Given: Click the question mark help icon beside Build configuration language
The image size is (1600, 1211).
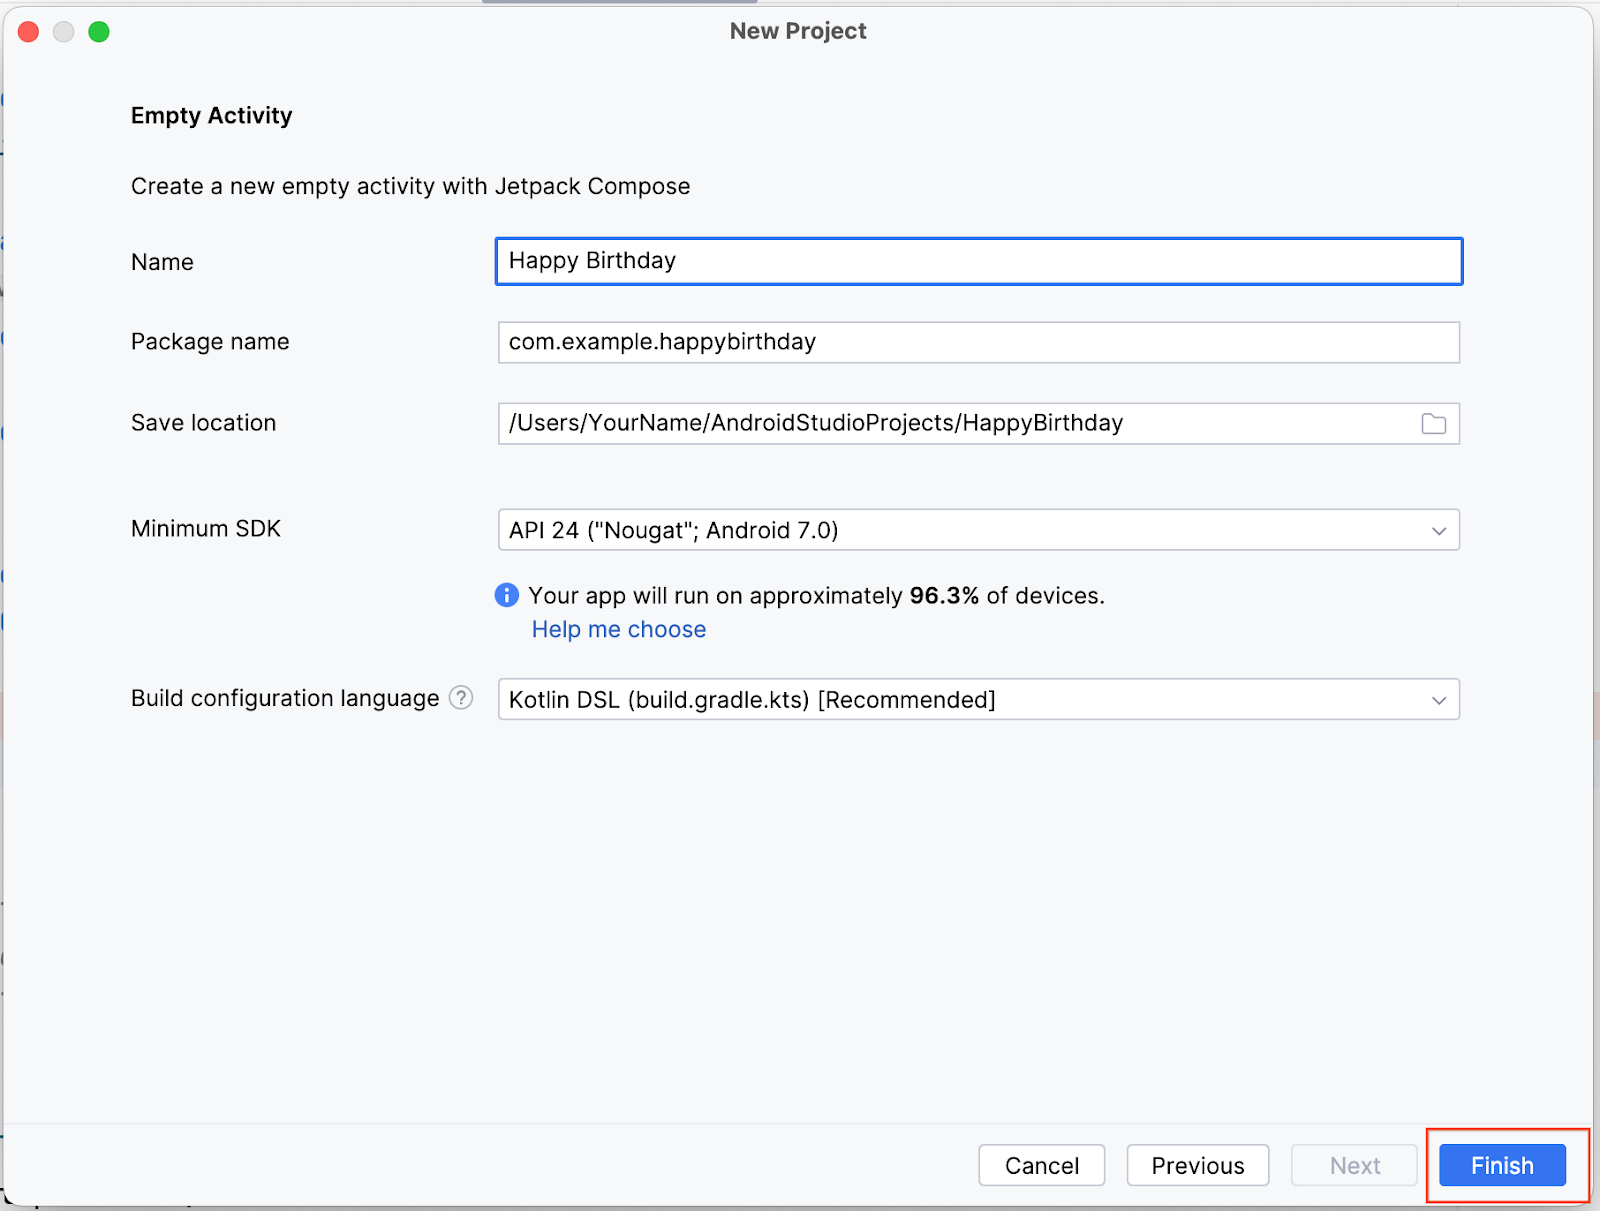Looking at the screenshot, I should pyautogui.click(x=461, y=698).
